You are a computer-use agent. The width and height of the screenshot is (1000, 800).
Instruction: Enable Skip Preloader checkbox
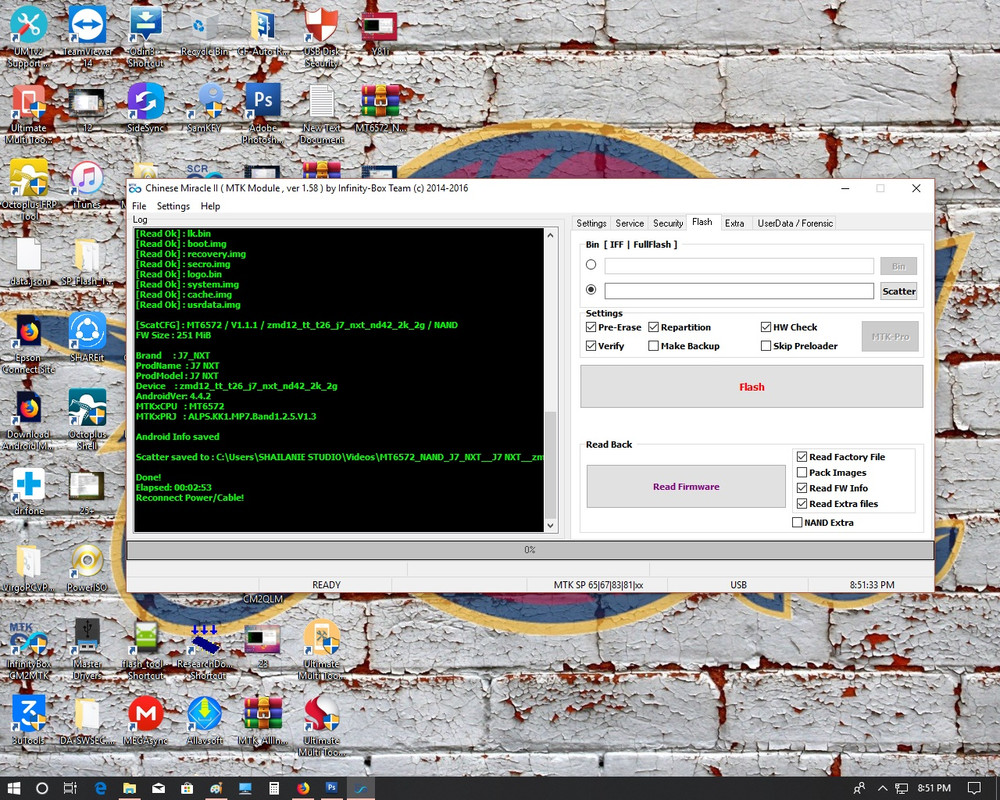point(766,346)
